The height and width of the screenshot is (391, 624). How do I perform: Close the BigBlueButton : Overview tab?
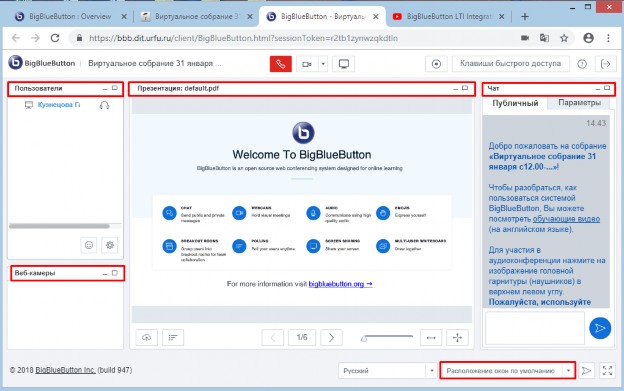click(x=124, y=16)
